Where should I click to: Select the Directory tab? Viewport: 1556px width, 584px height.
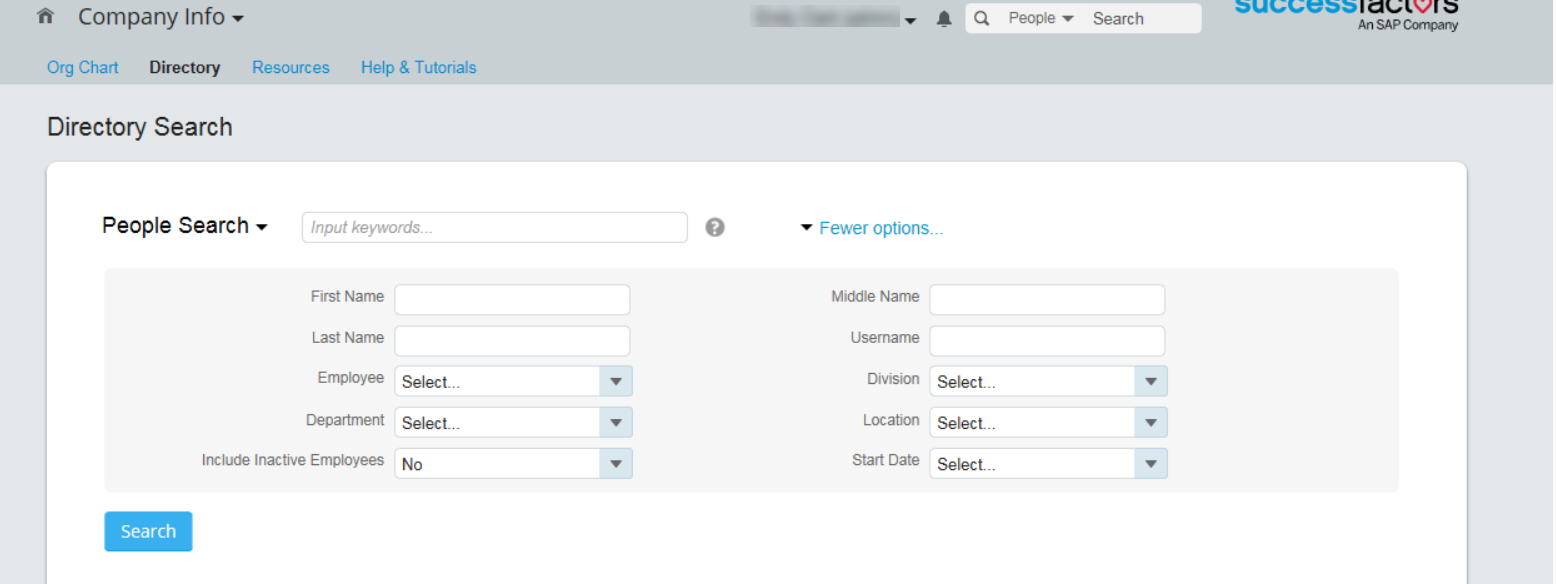pyautogui.click(x=185, y=68)
